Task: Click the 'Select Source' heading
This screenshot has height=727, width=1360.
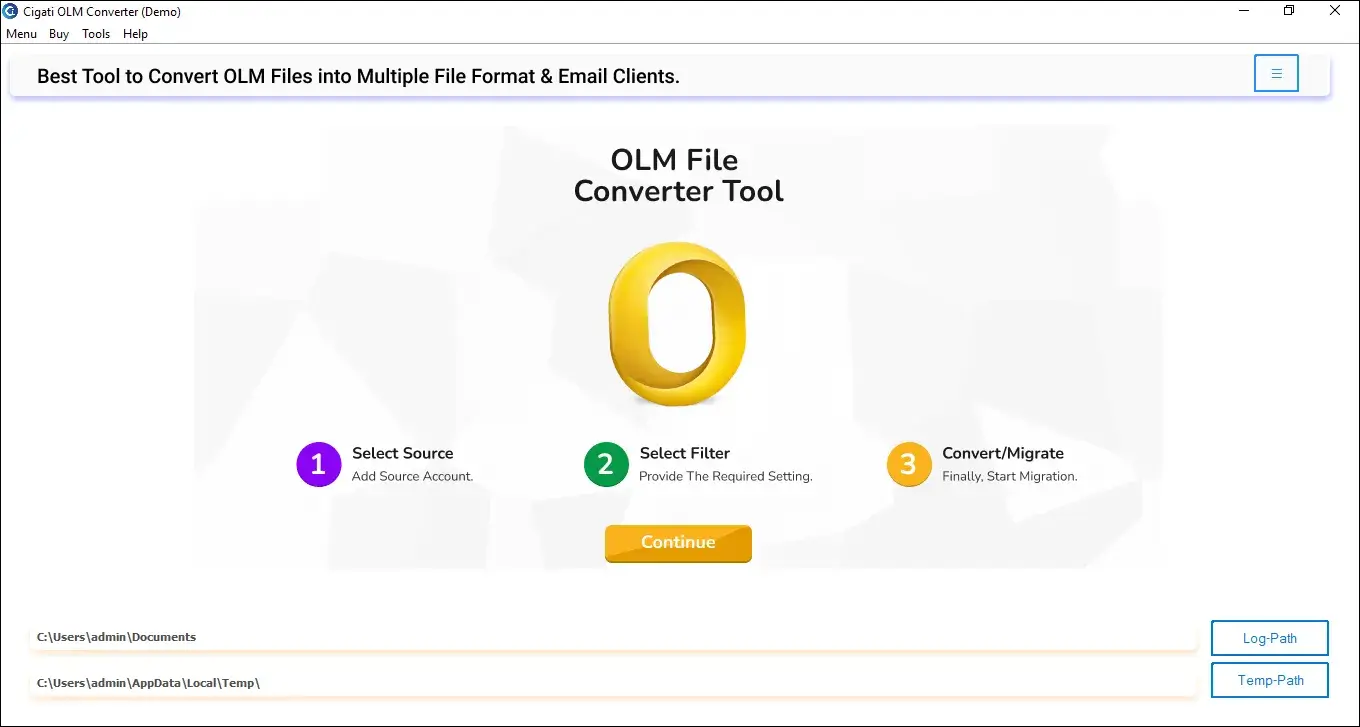Action: pyautogui.click(x=402, y=453)
